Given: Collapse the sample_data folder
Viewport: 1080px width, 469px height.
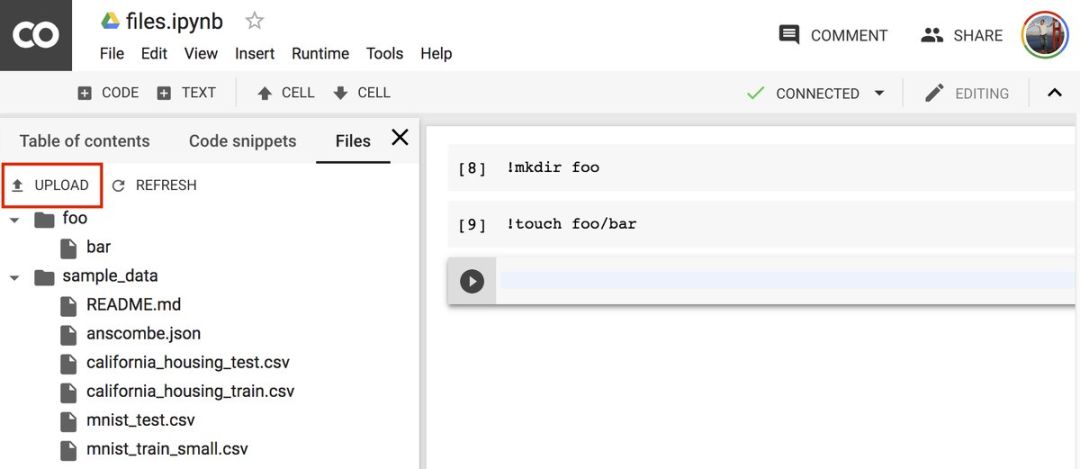Looking at the screenshot, I should coord(15,277).
